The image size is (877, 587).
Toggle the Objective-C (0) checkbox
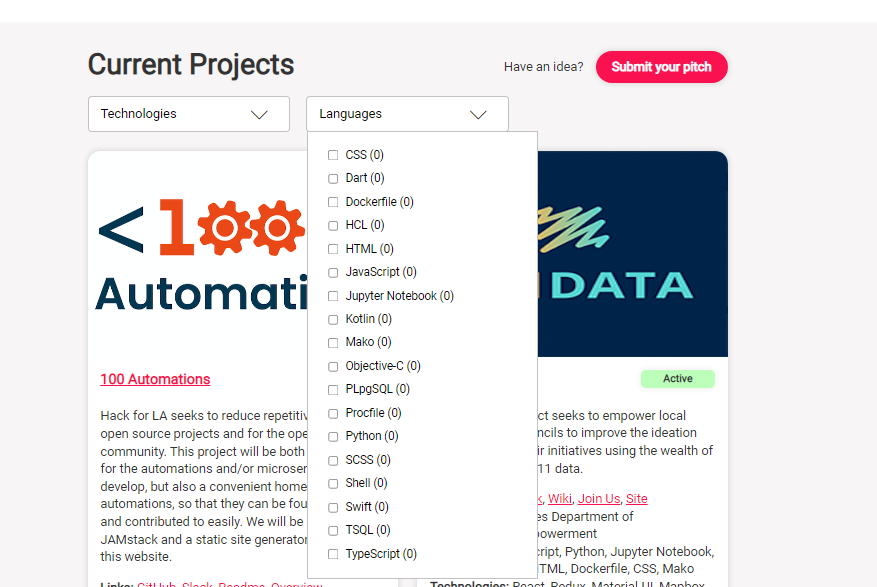point(333,366)
